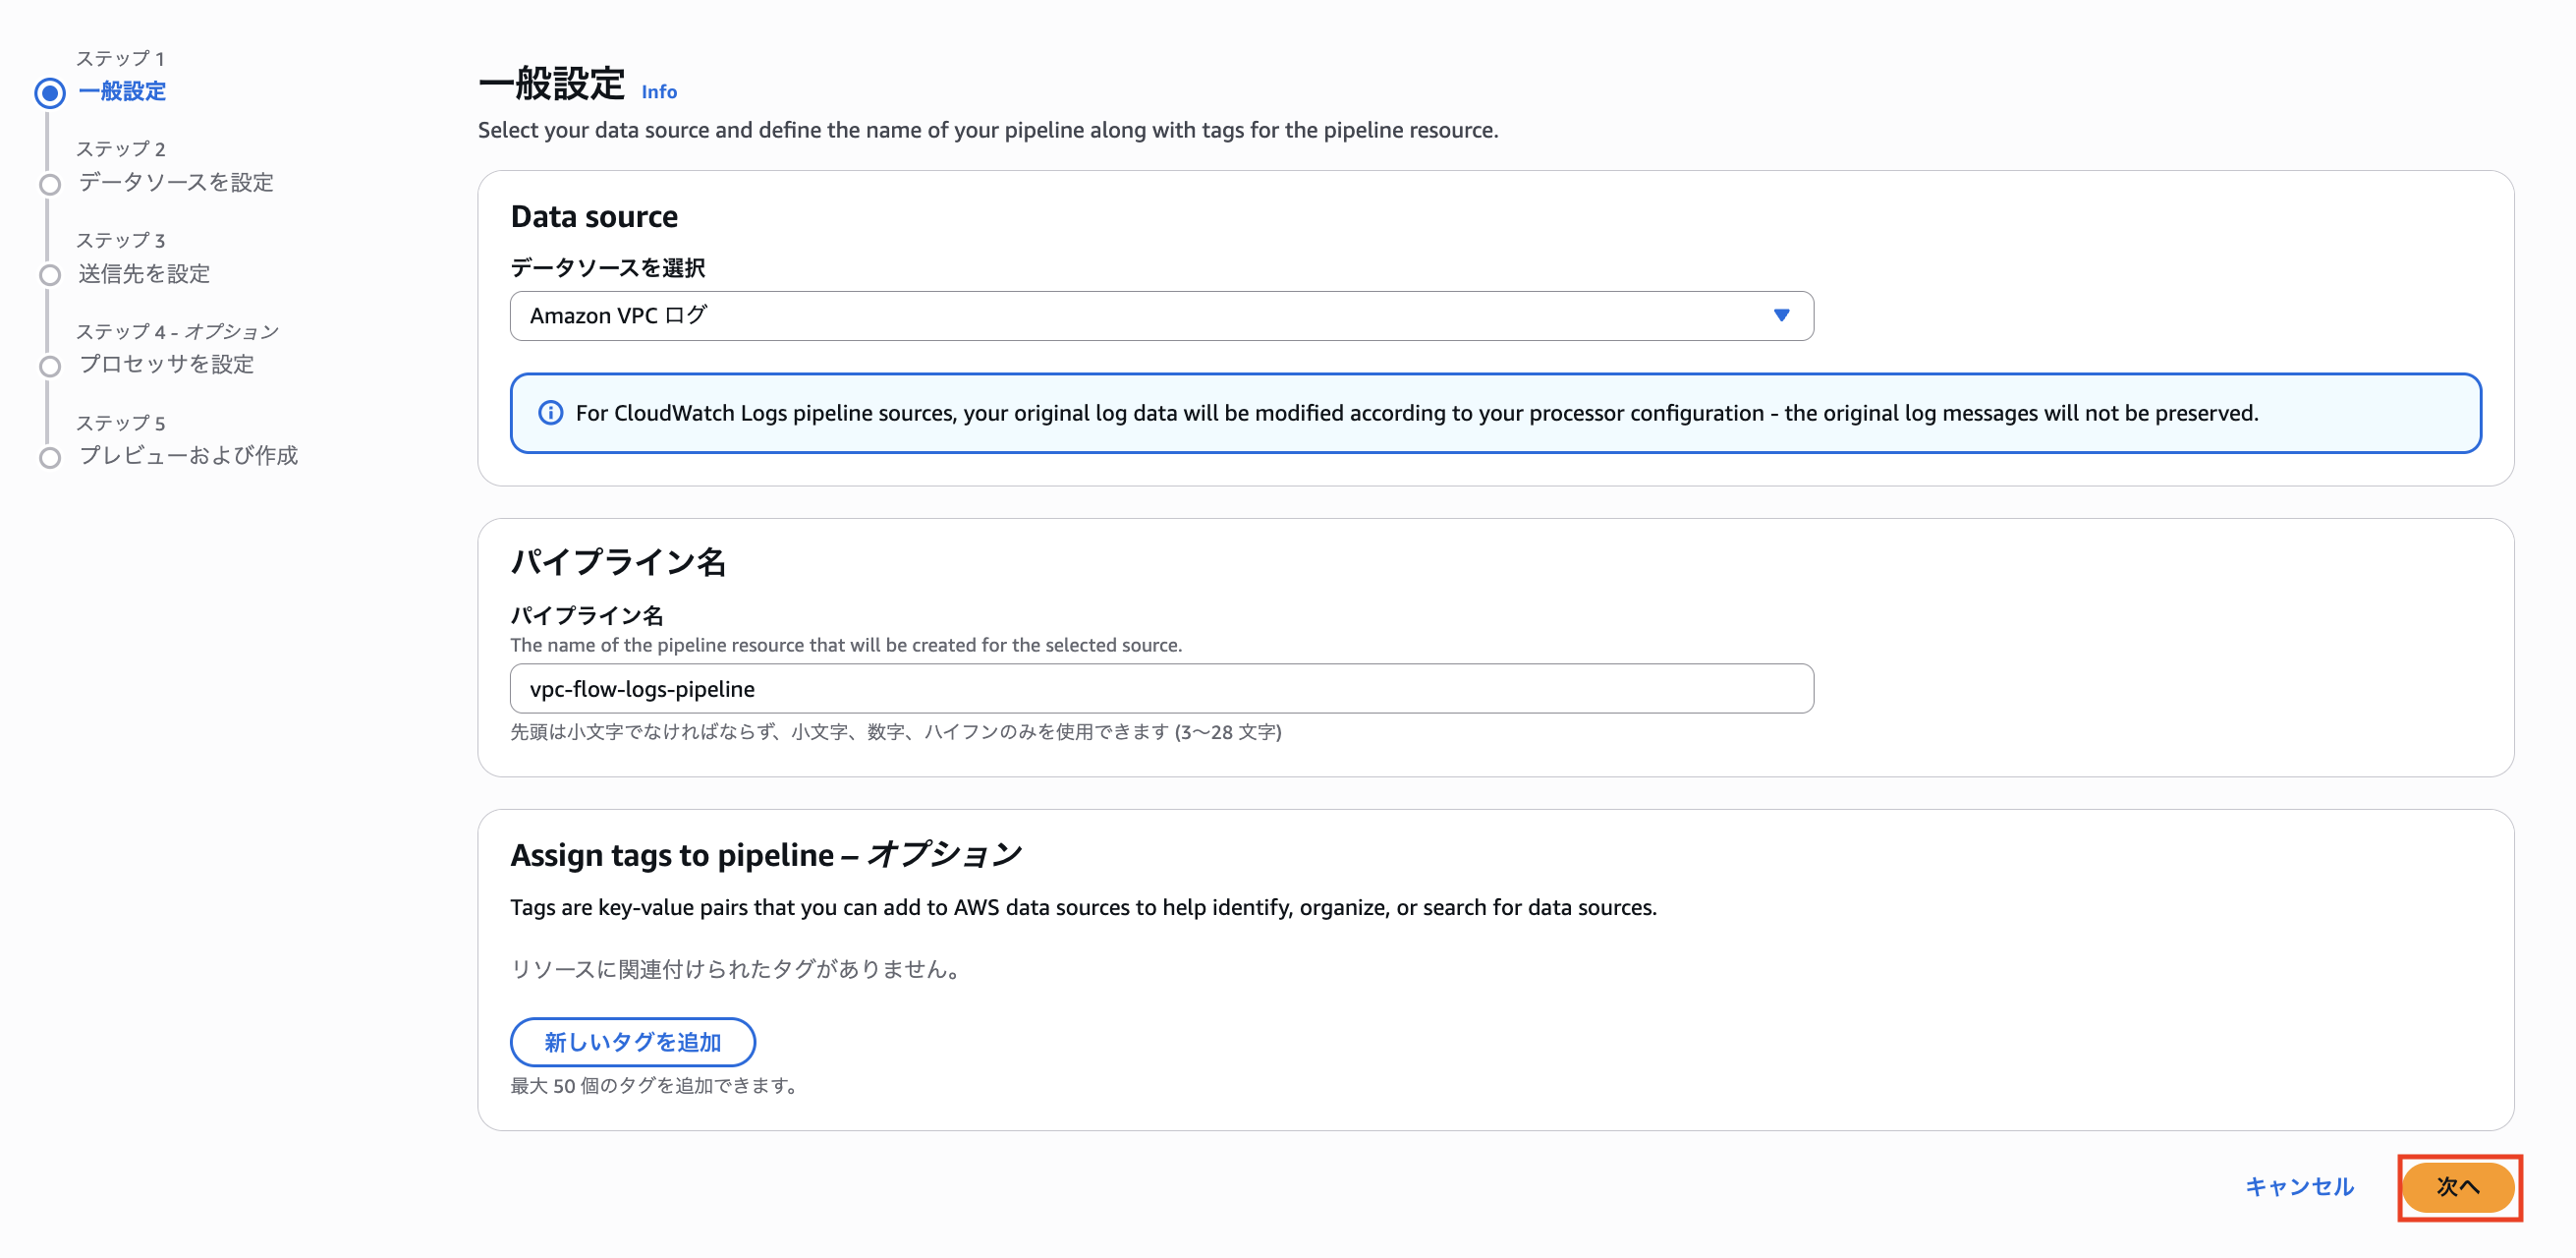Click the パイプライン名 text field
The height and width of the screenshot is (1258, 2576).
tap(1160, 688)
